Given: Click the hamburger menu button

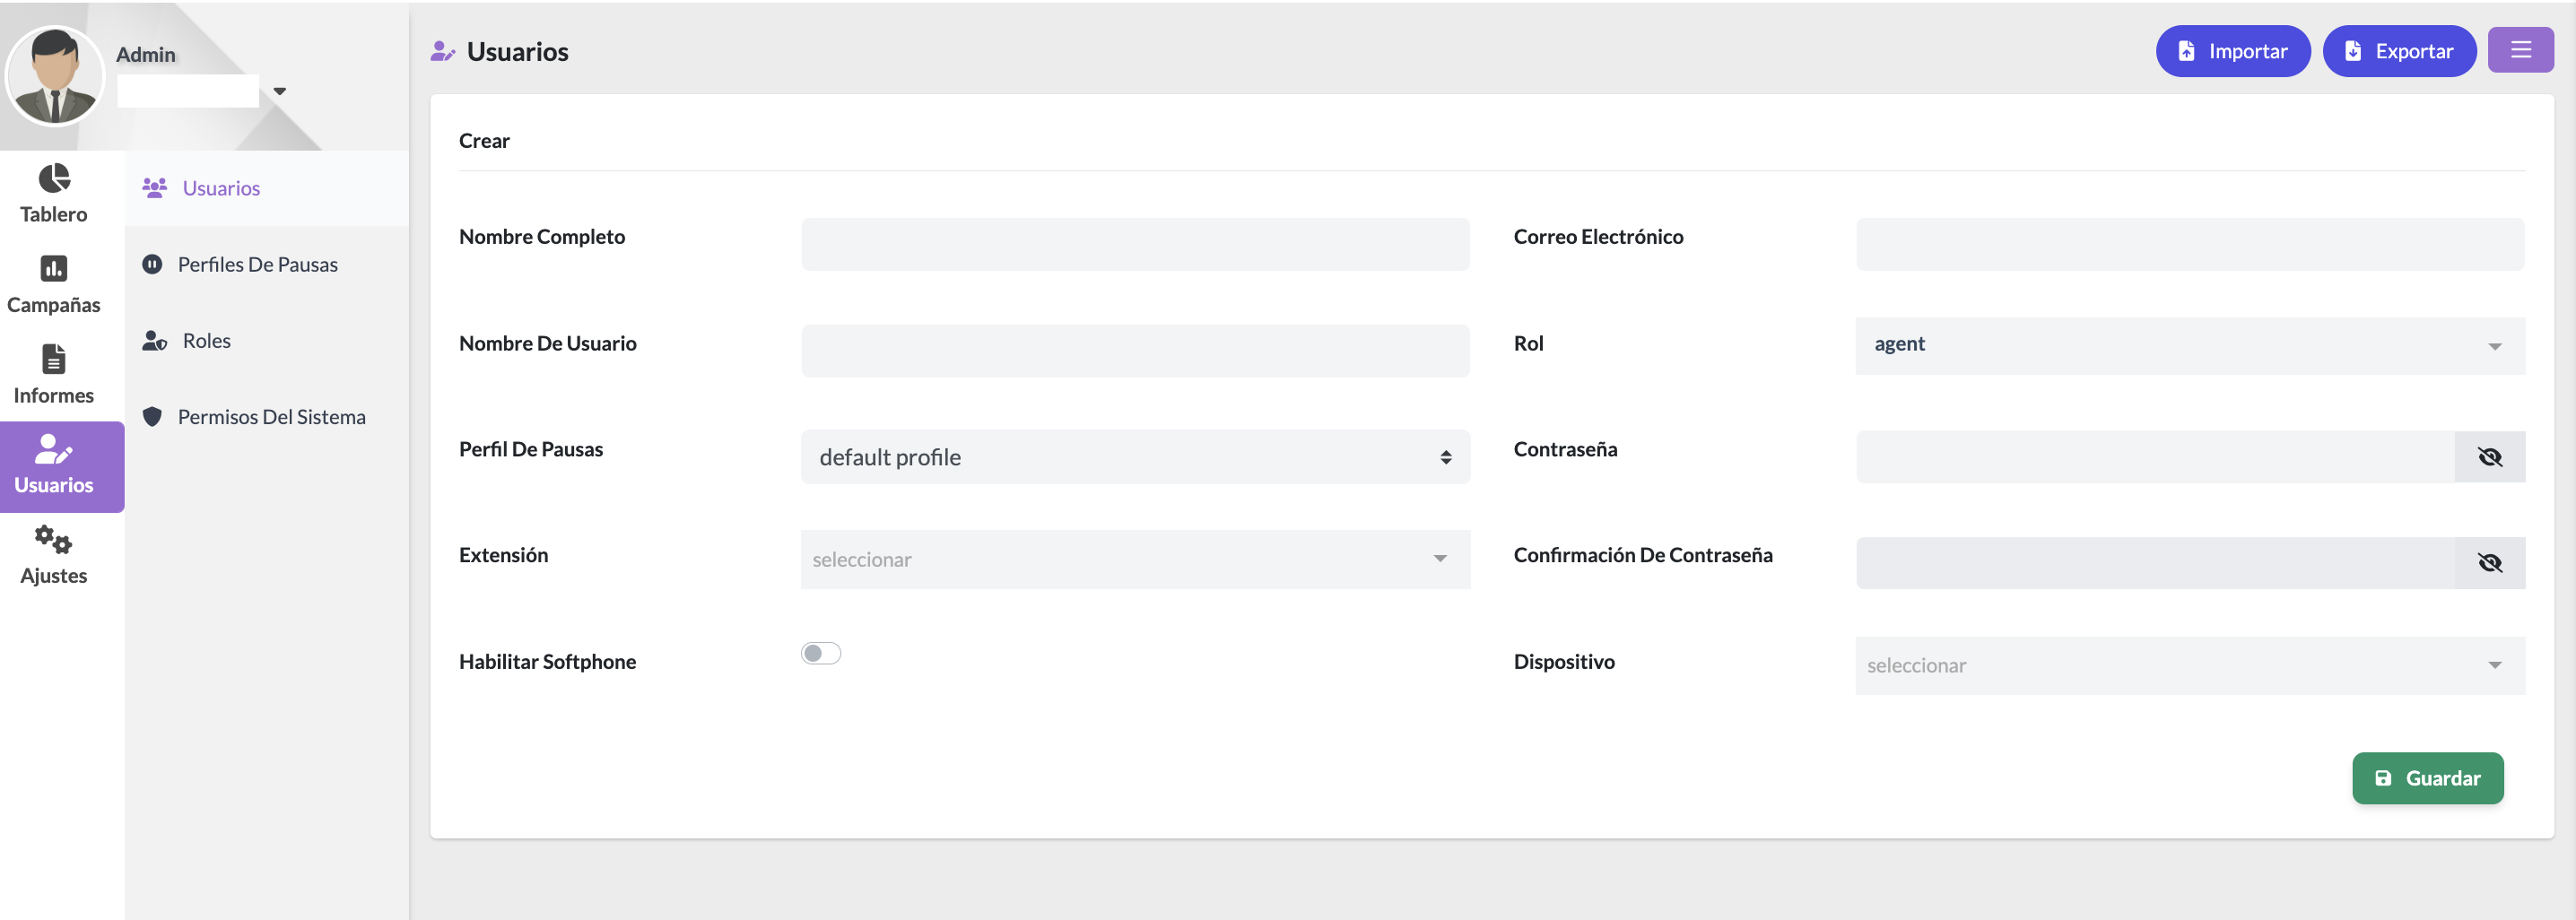Looking at the screenshot, I should [x=2520, y=50].
